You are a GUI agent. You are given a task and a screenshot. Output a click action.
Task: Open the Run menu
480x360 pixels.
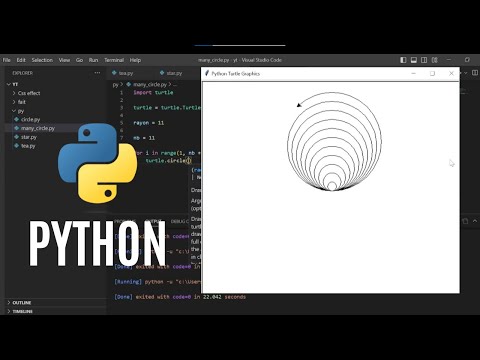pos(93,60)
